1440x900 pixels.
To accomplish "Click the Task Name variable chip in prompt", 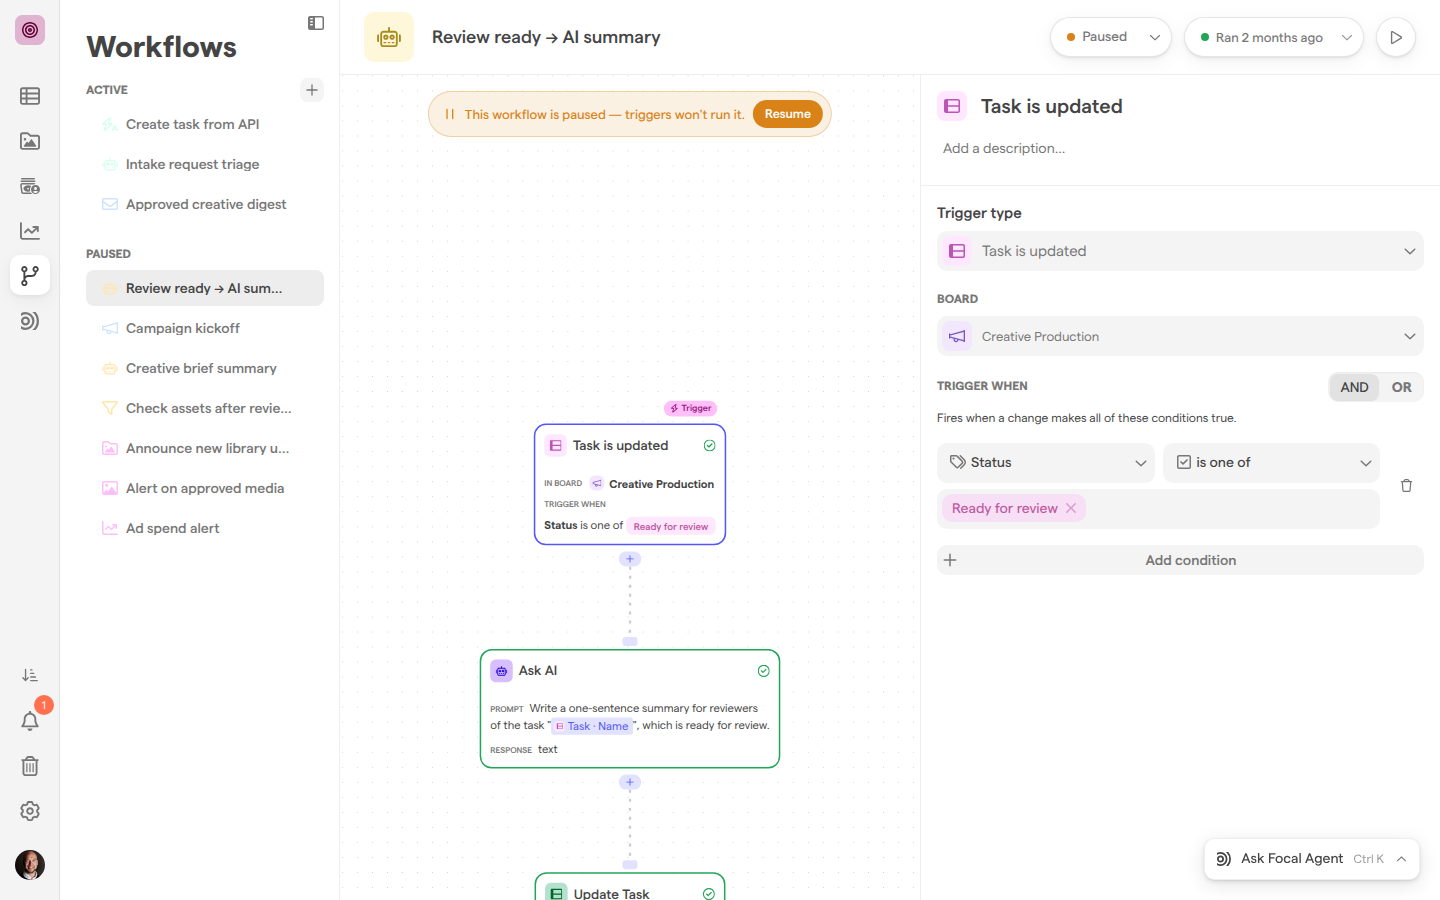I will point(592,726).
